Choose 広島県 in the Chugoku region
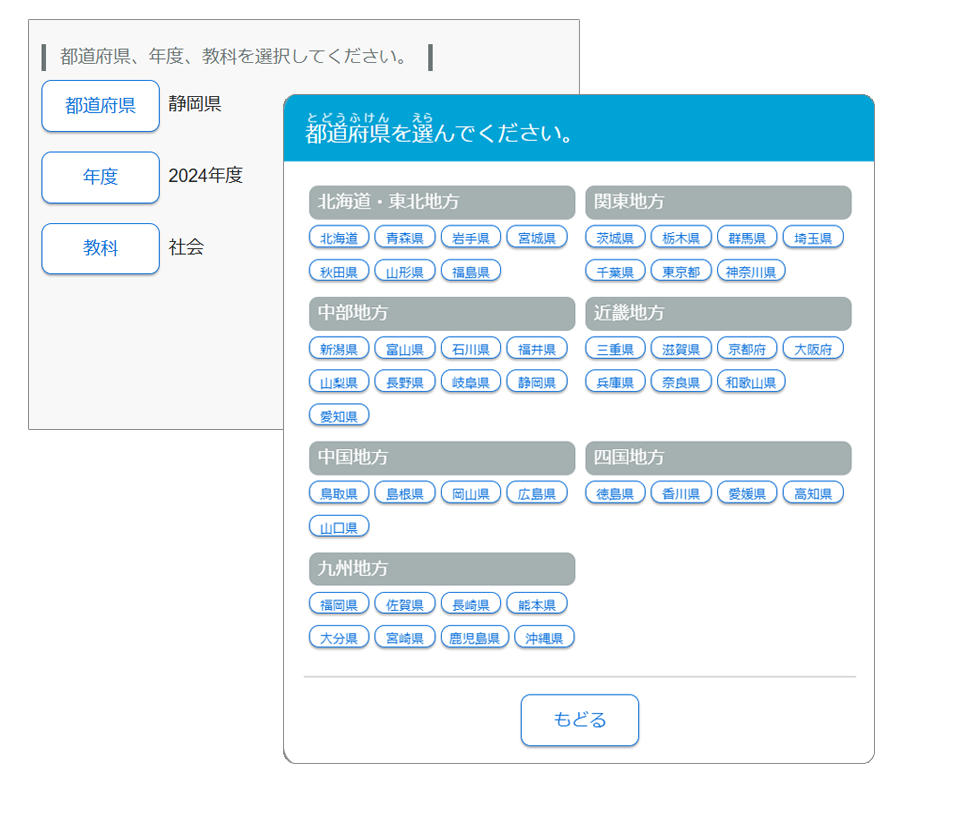Screen dimensions: 972x817 (x=537, y=492)
